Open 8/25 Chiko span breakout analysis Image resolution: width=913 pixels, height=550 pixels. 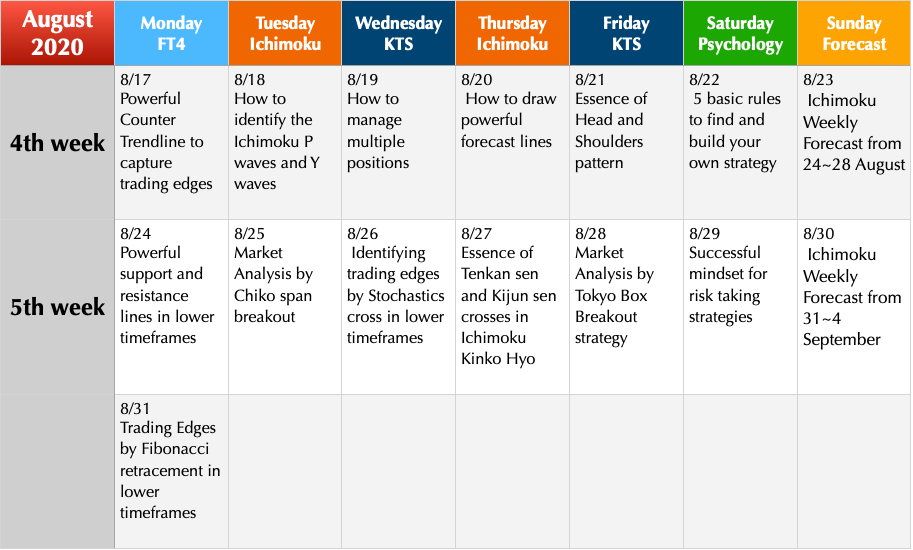[285, 307]
